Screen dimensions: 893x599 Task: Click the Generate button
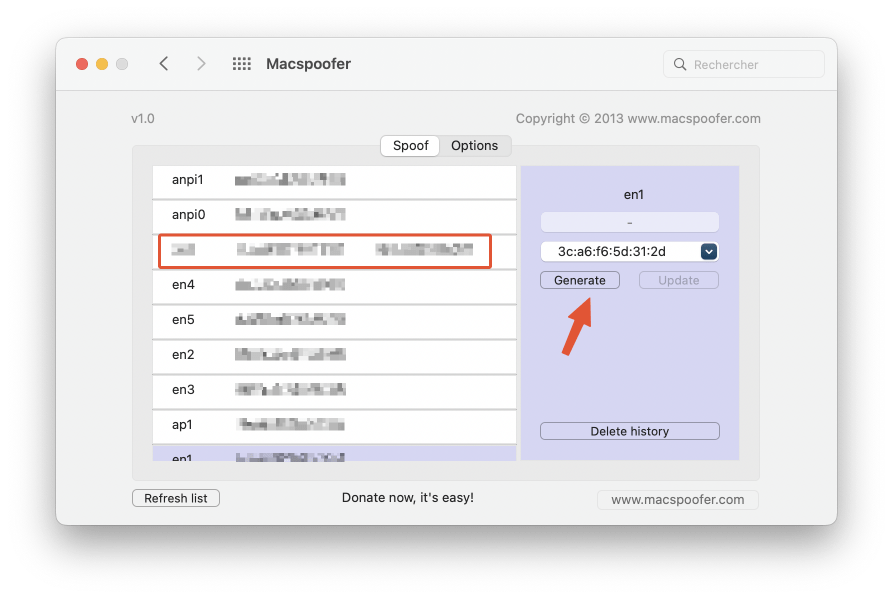click(x=580, y=280)
